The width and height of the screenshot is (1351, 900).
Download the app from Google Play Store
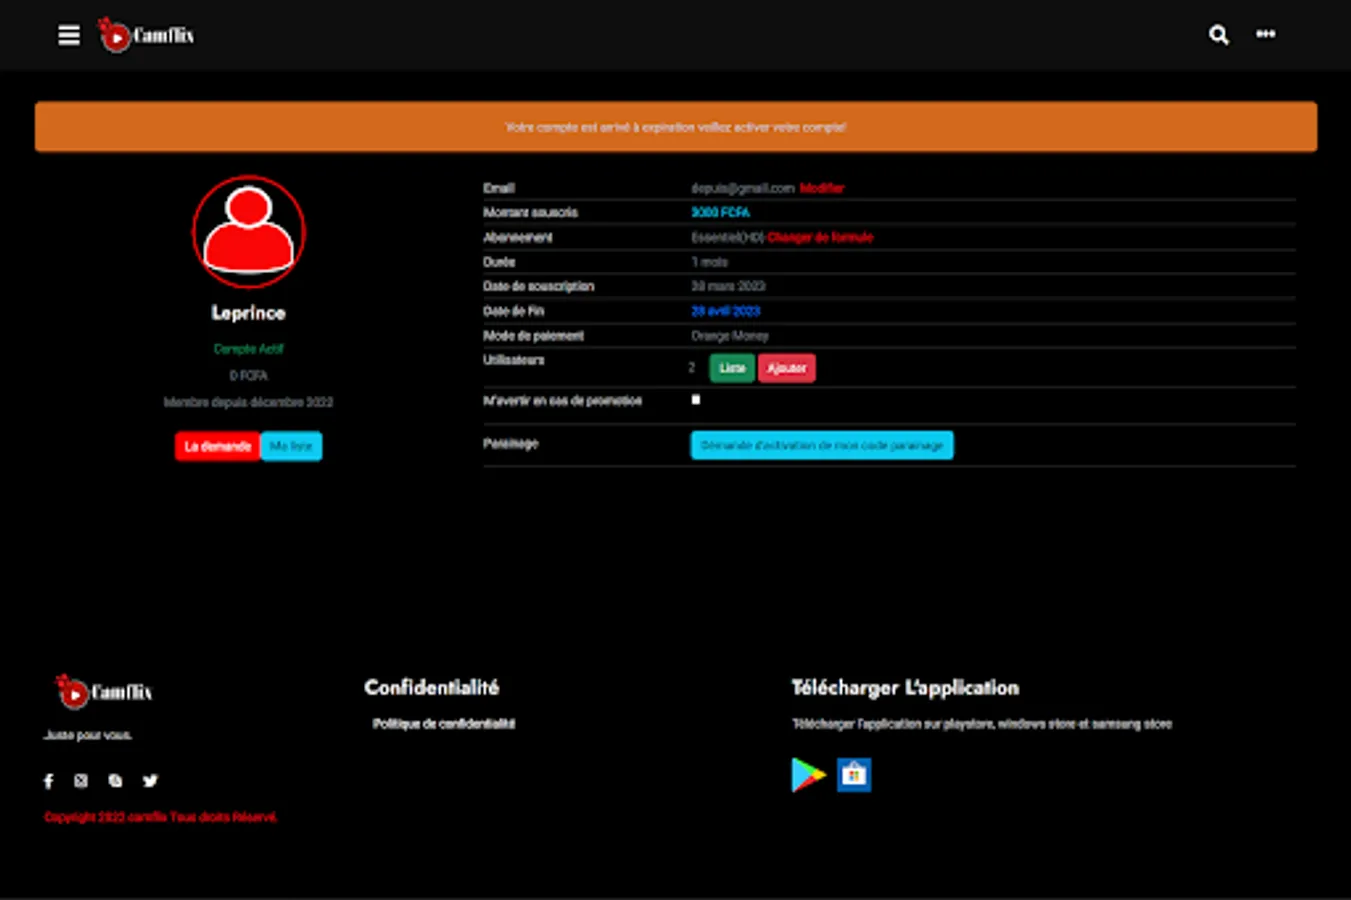[x=806, y=774]
